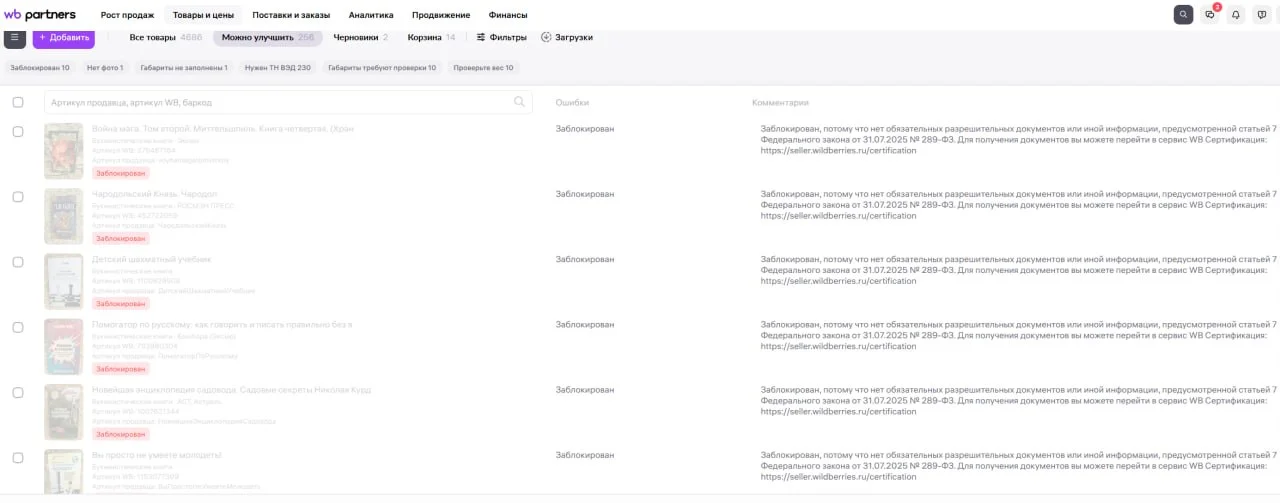Filter by Заблокирован 10 chip
This screenshot has height=503, width=1280.
click(x=40, y=68)
